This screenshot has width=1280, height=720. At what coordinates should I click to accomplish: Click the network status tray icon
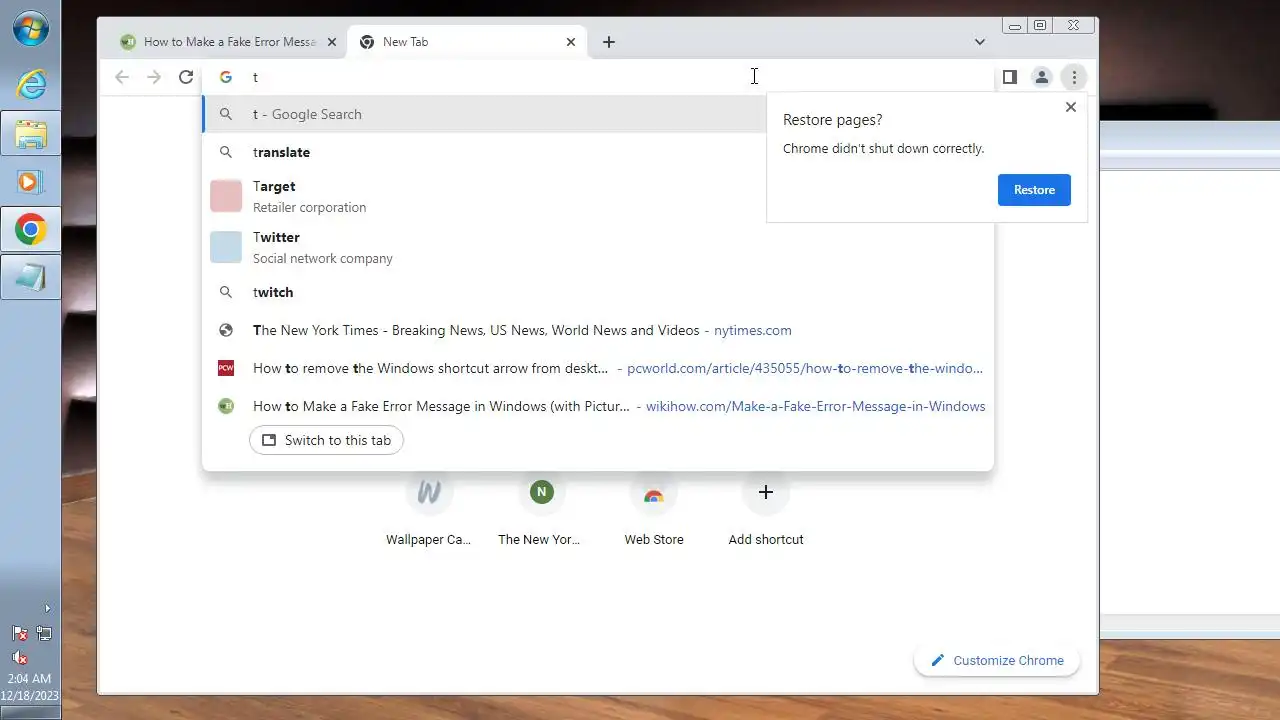(x=44, y=633)
